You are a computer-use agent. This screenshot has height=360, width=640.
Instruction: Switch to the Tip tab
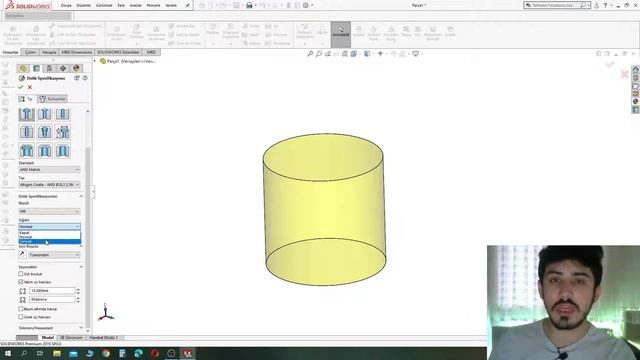26,99
